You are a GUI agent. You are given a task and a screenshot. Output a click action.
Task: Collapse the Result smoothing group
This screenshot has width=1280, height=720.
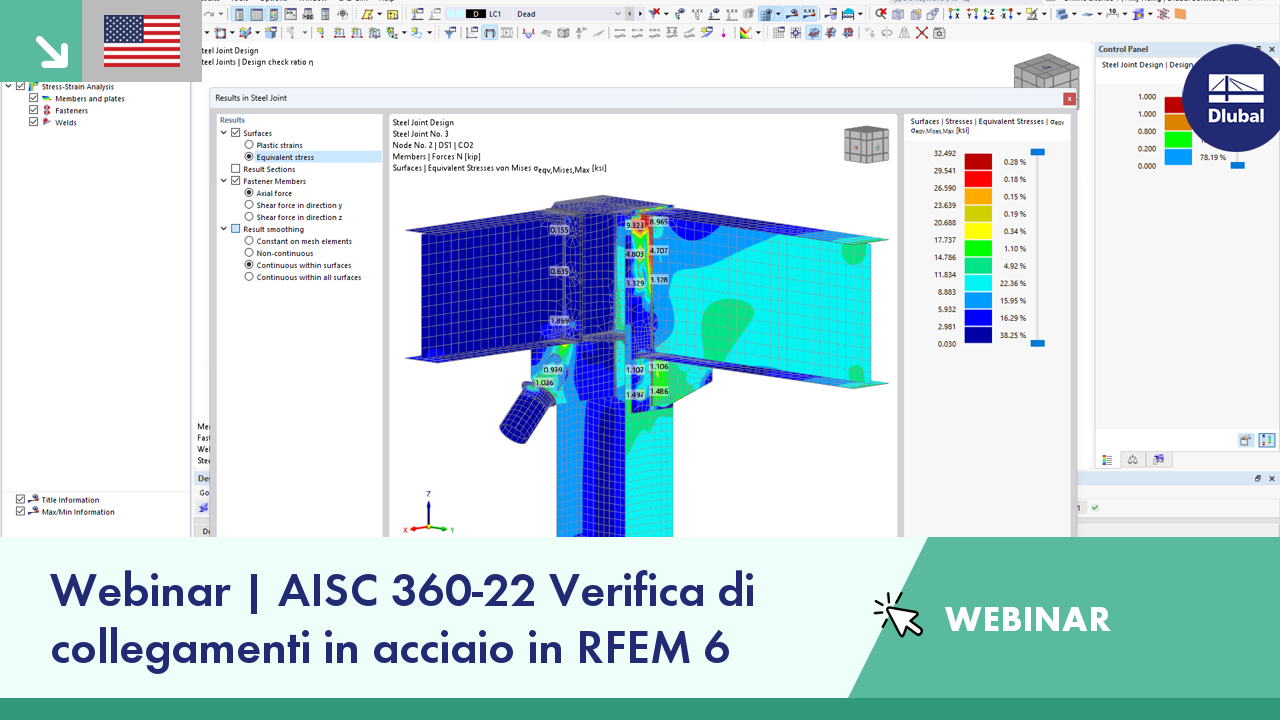pos(224,229)
